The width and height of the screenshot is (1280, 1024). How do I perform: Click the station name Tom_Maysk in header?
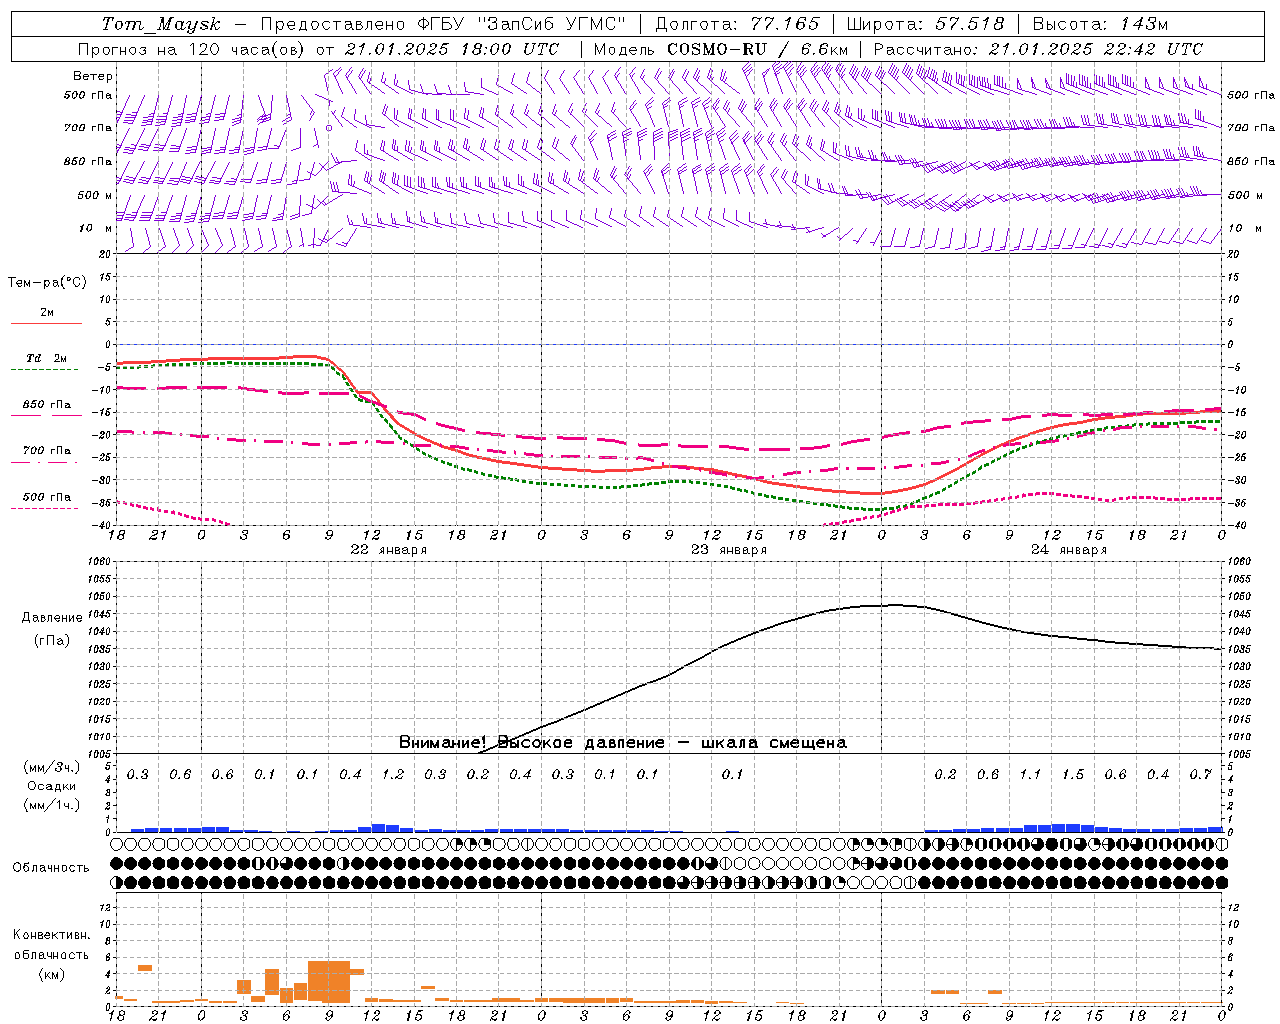(x=161, y=24)
